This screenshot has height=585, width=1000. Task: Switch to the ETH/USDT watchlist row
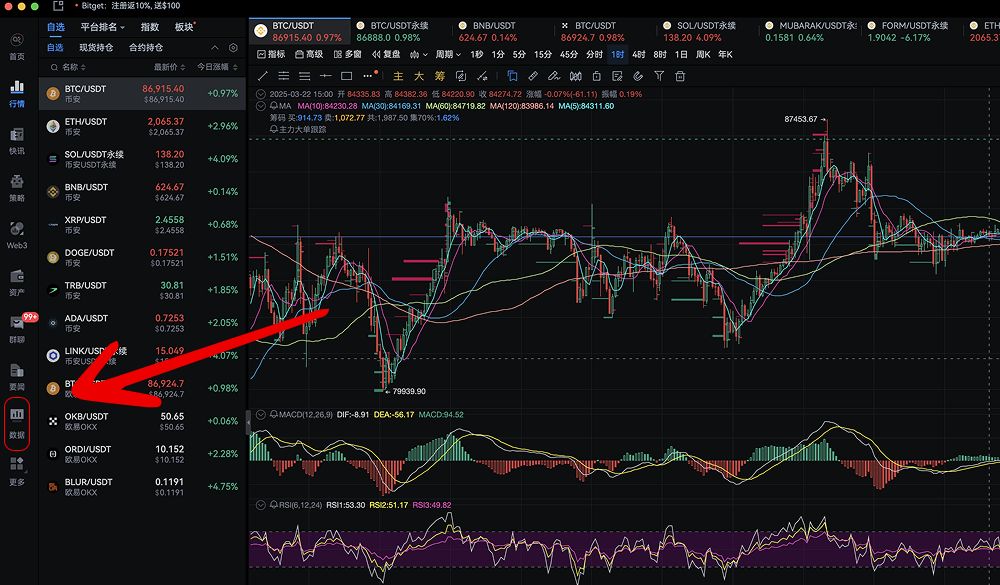(142, 127)
